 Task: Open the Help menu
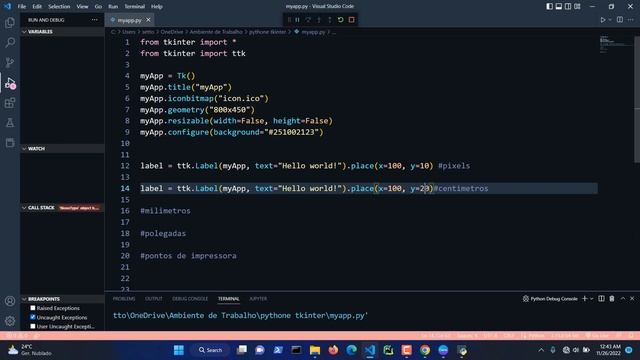click(157, 6)
